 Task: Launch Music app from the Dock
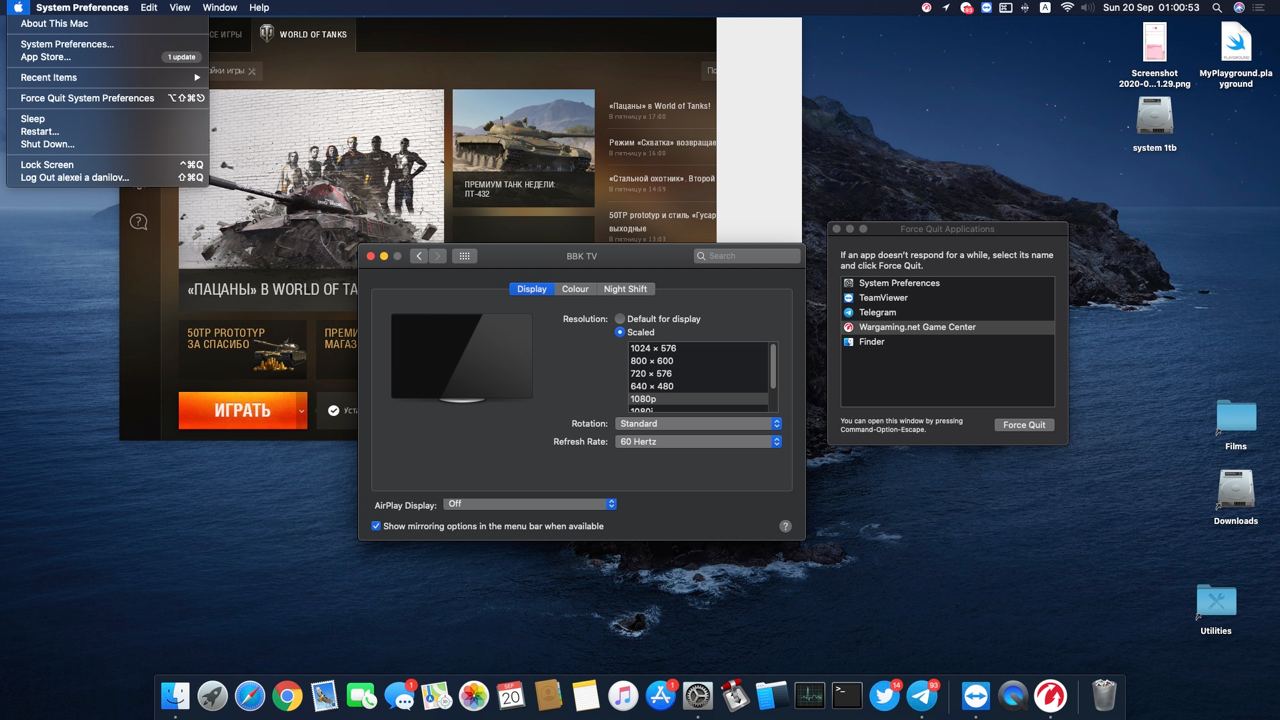click(x=623, y=695)
